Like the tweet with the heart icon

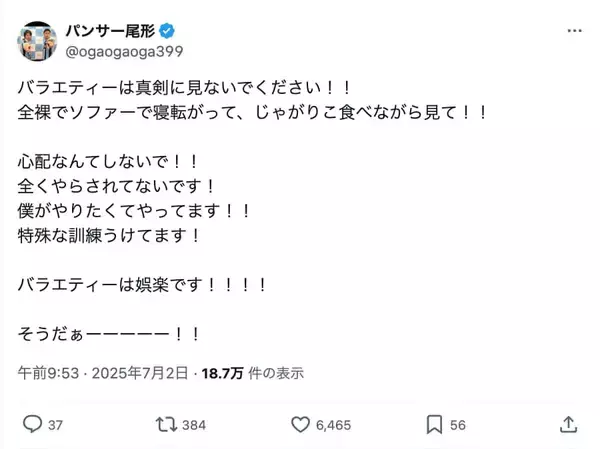click(300, 424)
